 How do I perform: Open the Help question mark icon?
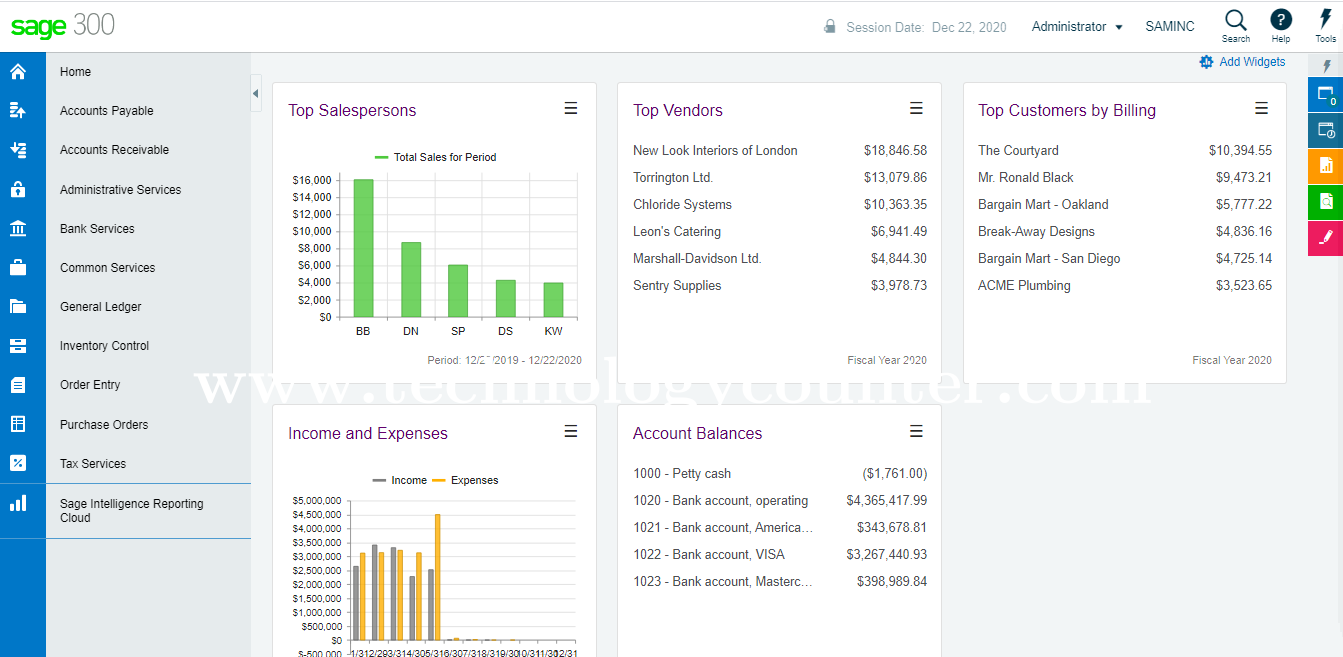(1281, 20)
